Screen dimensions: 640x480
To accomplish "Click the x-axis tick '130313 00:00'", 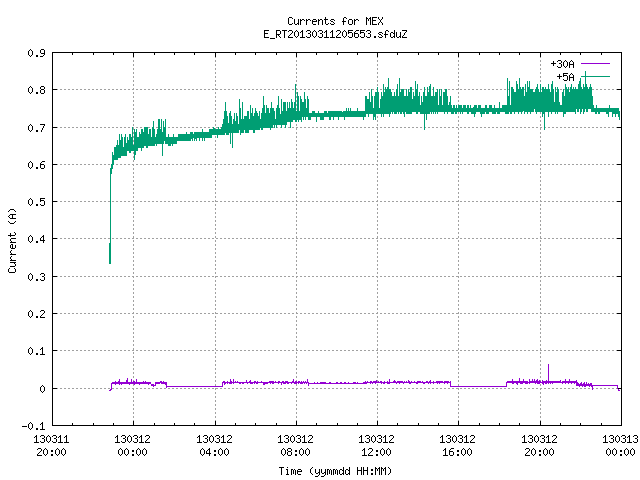I will pos(620,446).
